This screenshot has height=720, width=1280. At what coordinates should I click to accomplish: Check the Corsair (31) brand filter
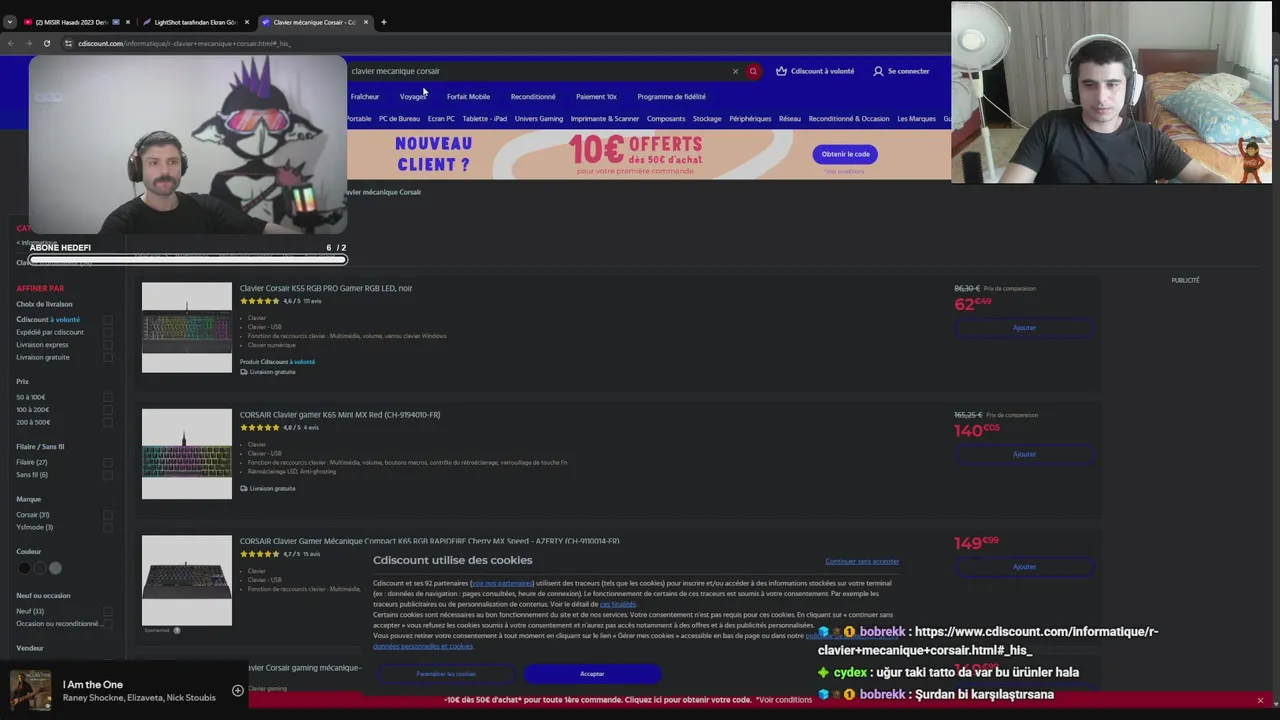pos(108,515)
